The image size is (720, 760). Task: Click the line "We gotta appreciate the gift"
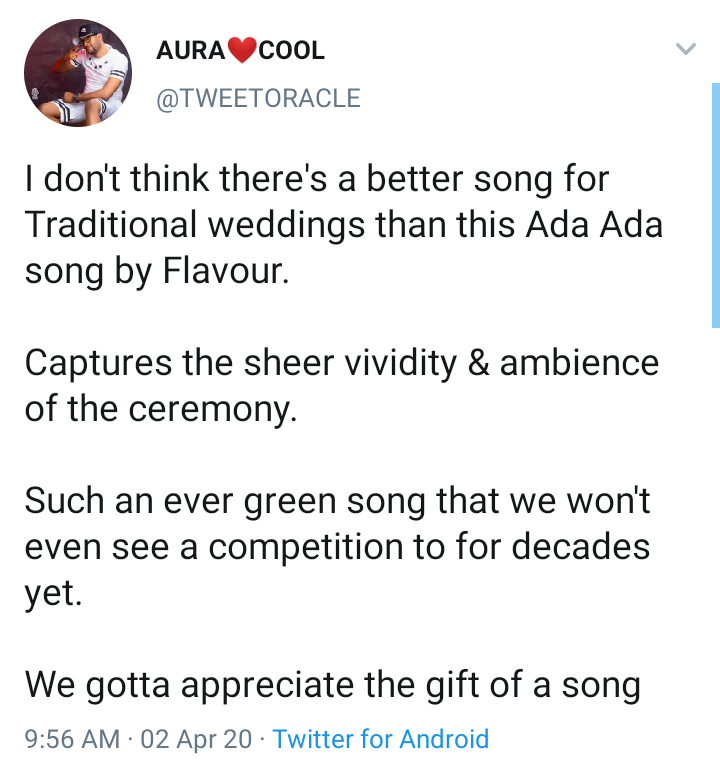coord(333,686)
